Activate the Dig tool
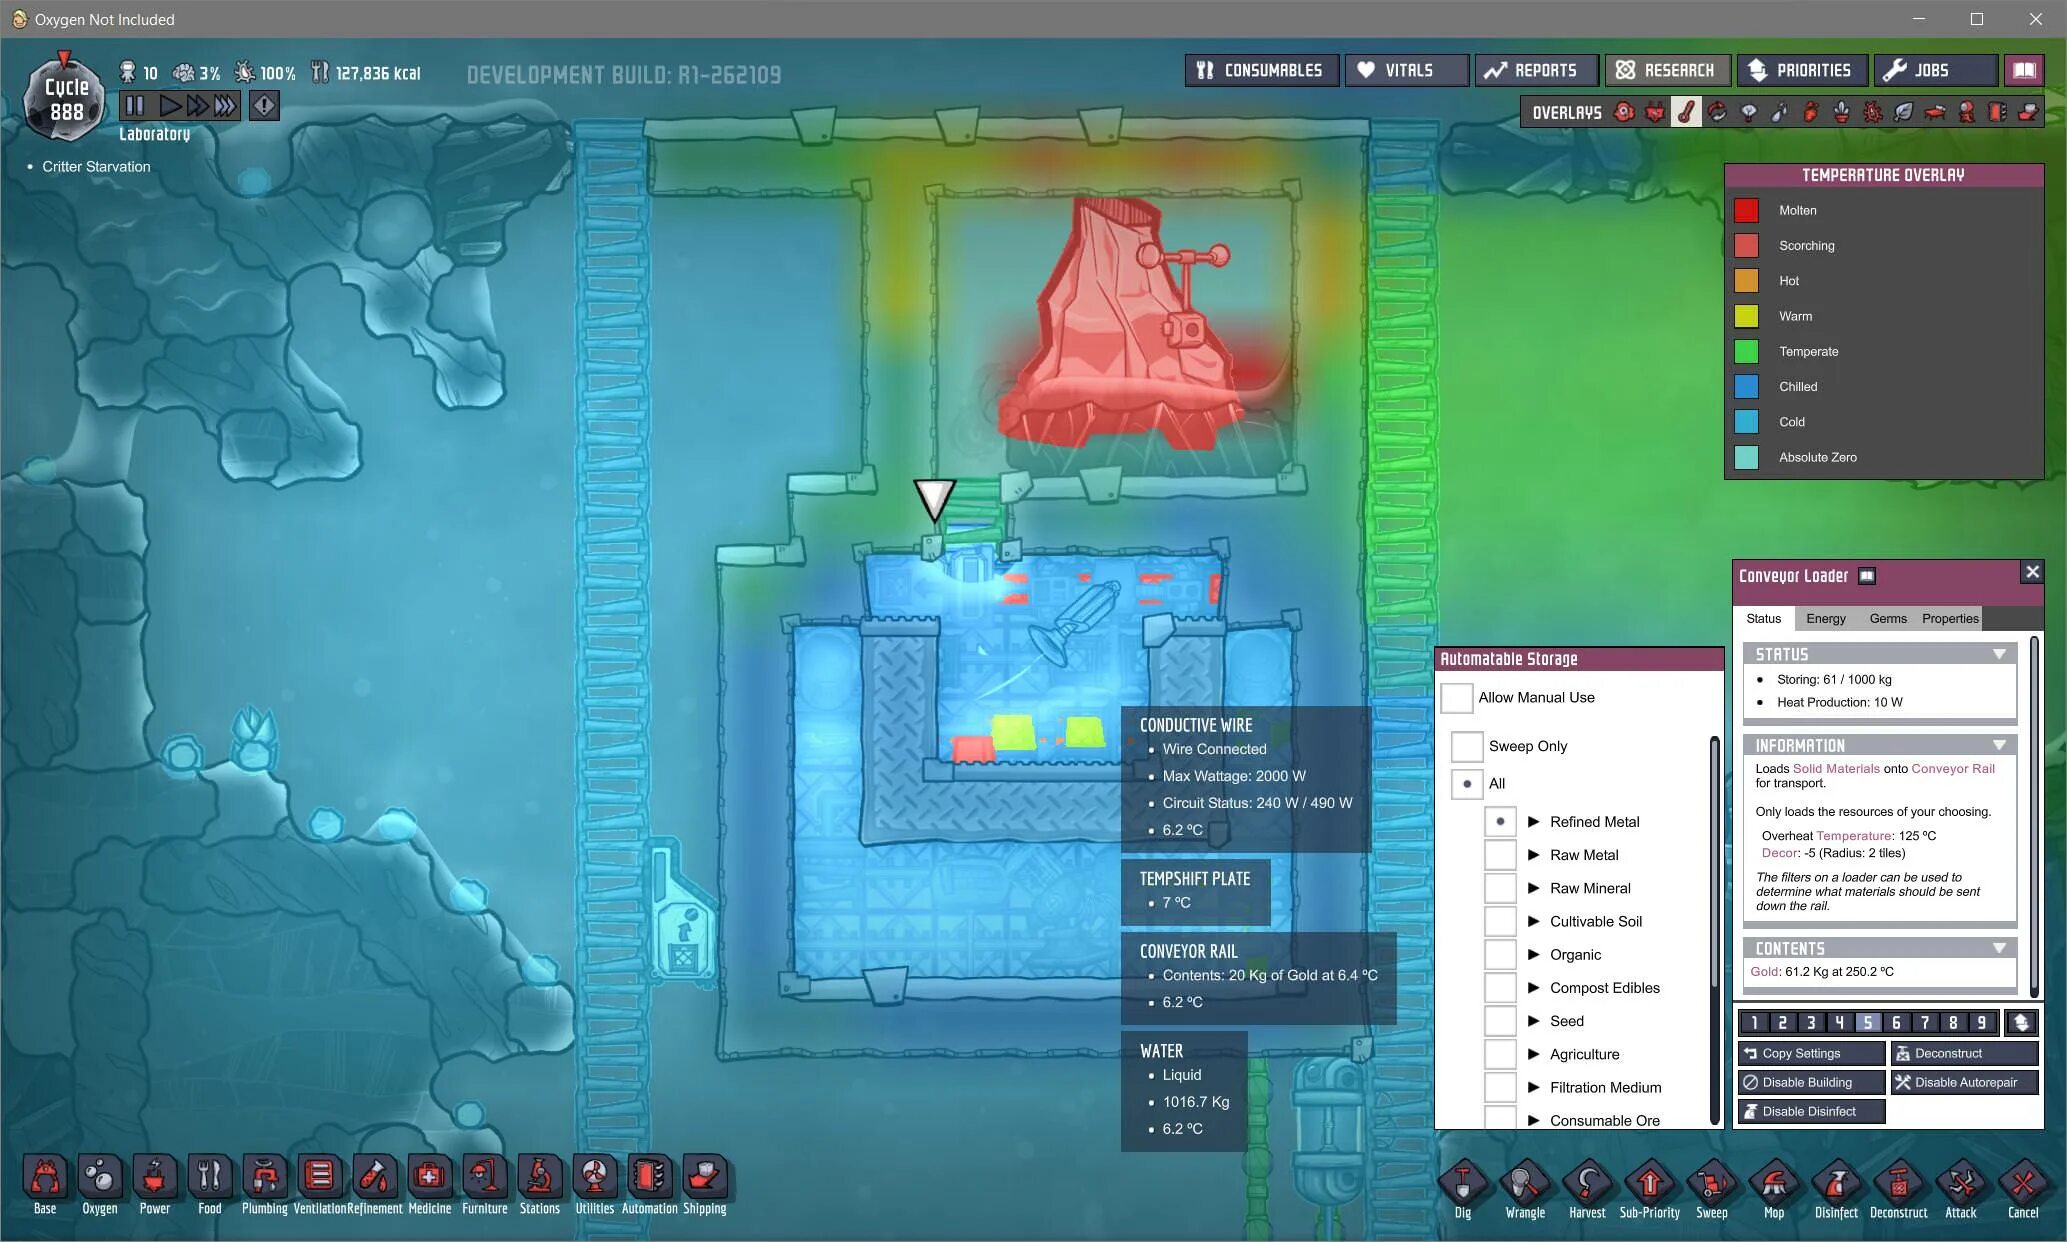This screenshot has width=2067, height=1242. point(1463,1185)
